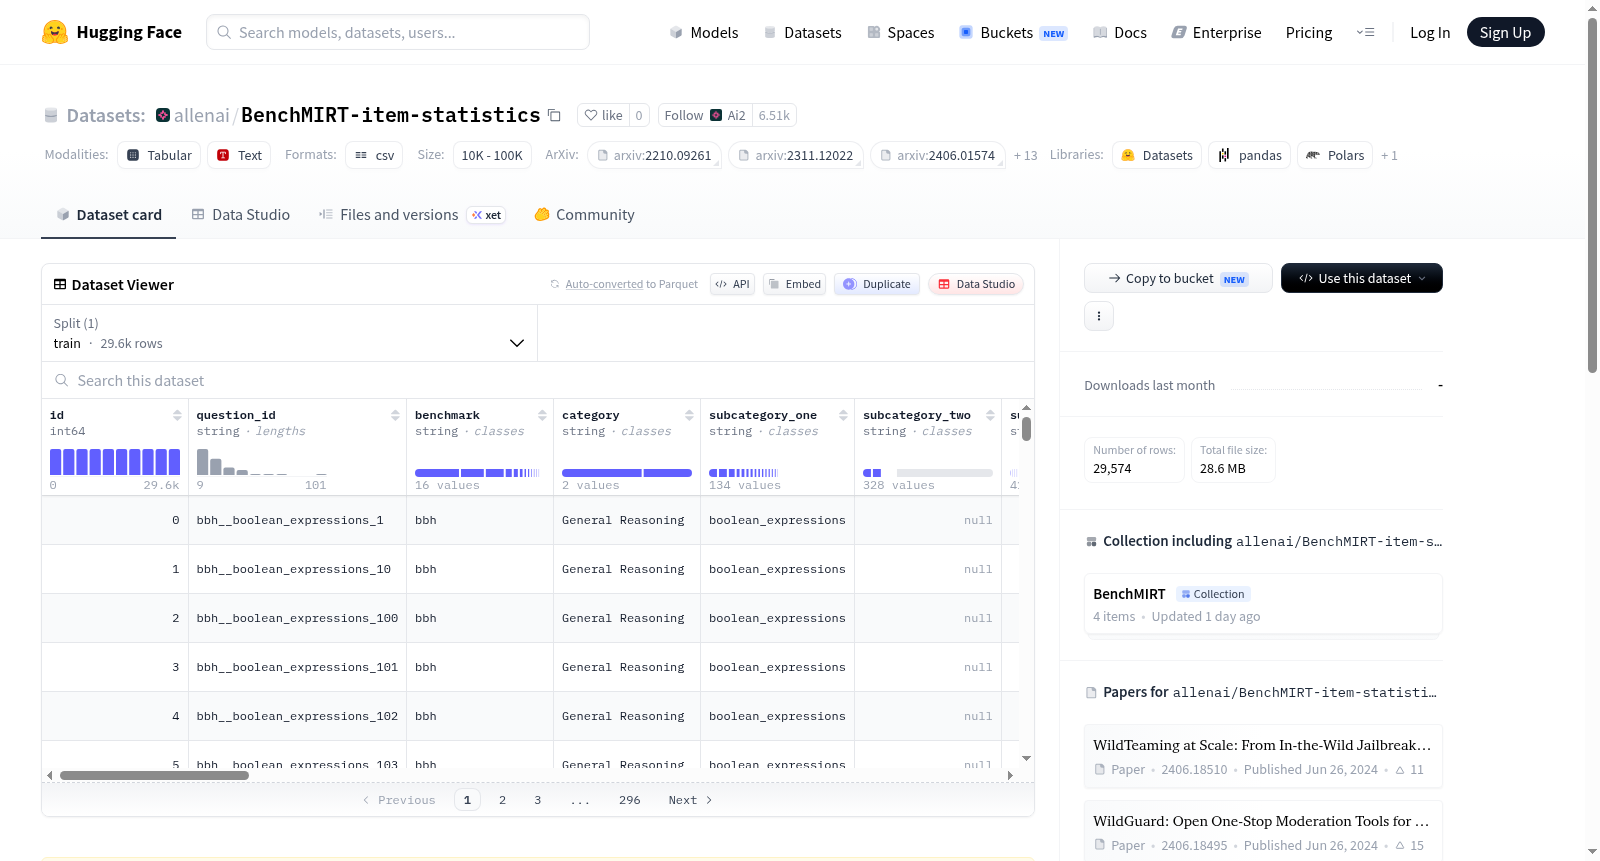The height and width of the screenshot is (861, 1600).
Task: Copy dataset name with the copy icon
Action: pyautogui.click(x=554, y=115)
